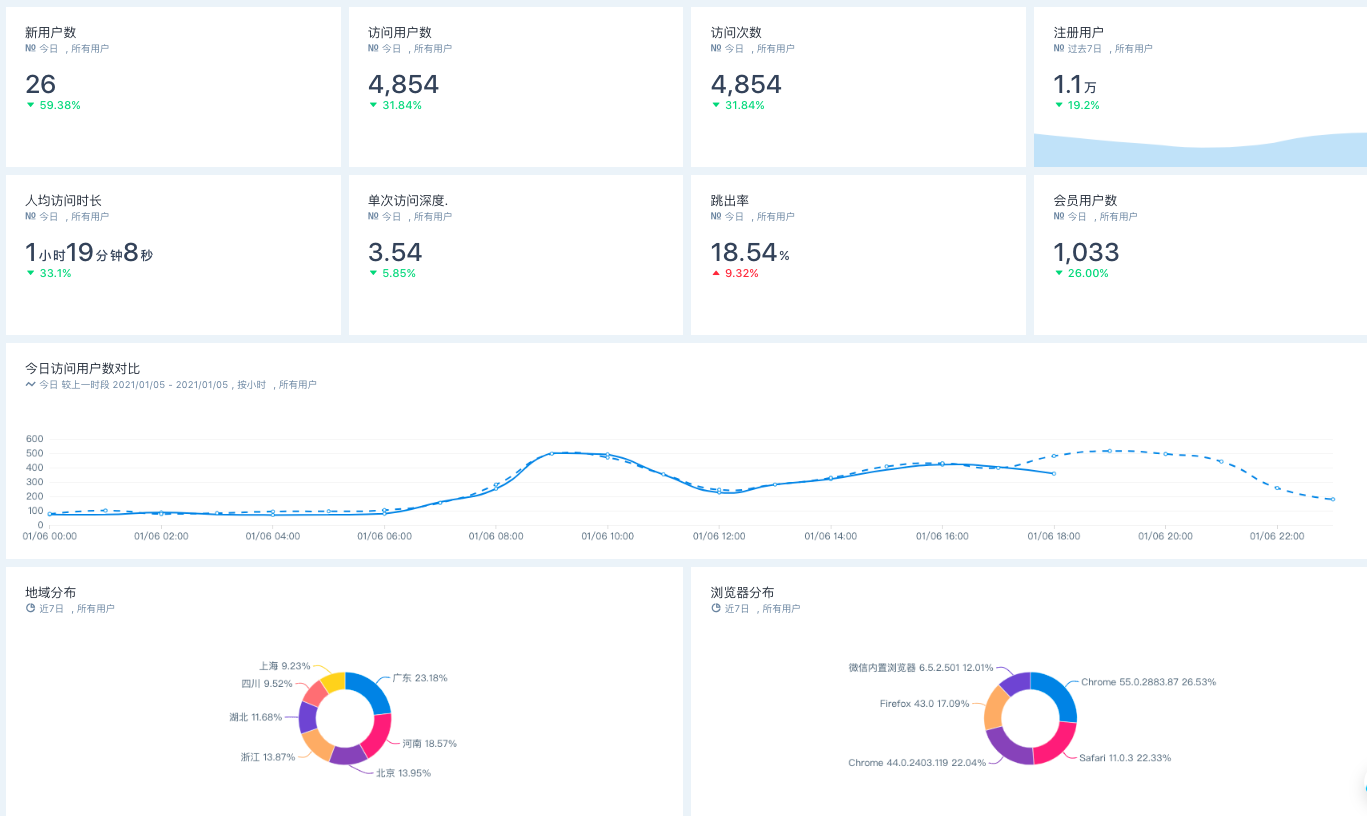Click the 上海 9.23% label
Viewport: 1367px width, 816px height.
click(x=285, y=666)
